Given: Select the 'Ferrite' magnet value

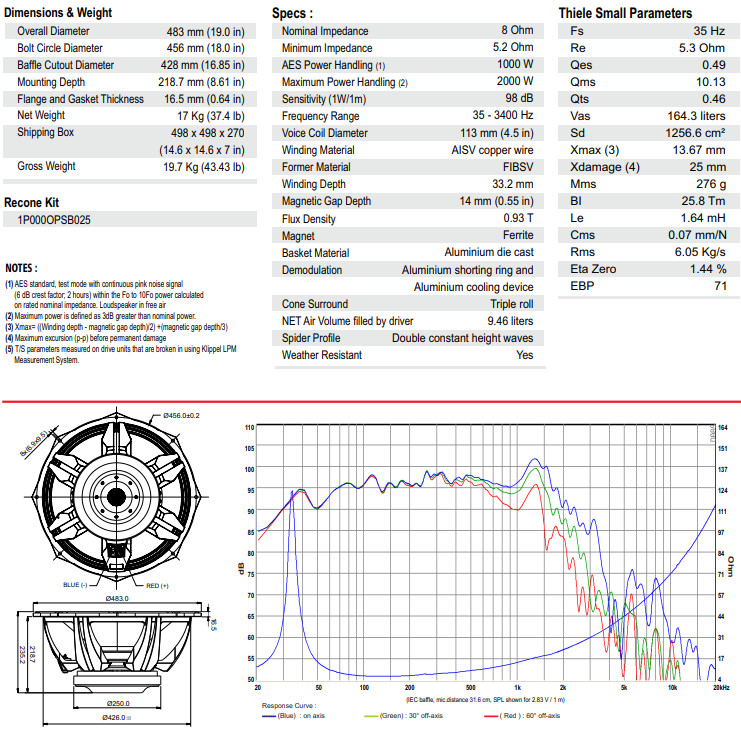Looking at the screenshot, I should click(518, 235).
